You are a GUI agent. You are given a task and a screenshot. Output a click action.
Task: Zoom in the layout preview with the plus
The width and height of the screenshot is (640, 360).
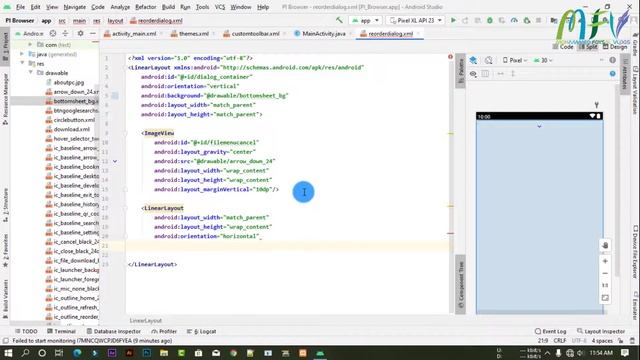click(605, 261)
